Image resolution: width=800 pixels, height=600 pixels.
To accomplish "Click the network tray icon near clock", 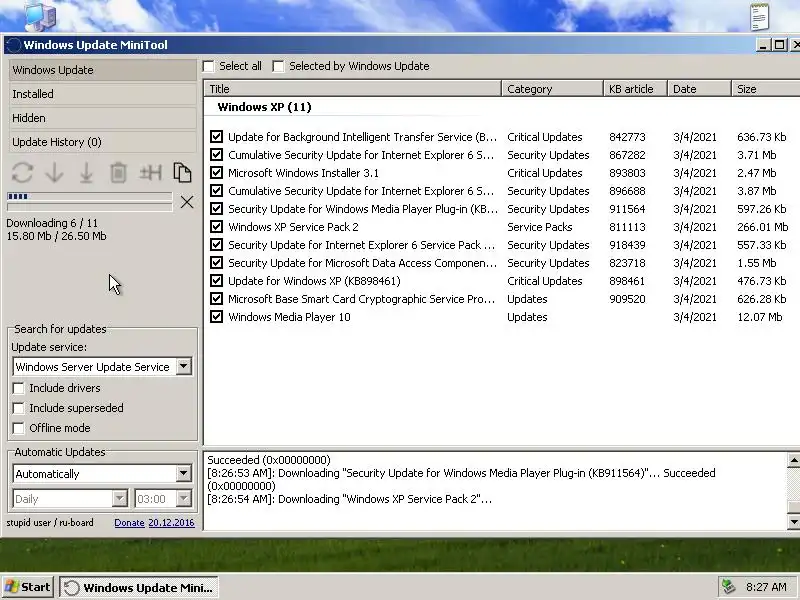I will click(x=728, y=587).
